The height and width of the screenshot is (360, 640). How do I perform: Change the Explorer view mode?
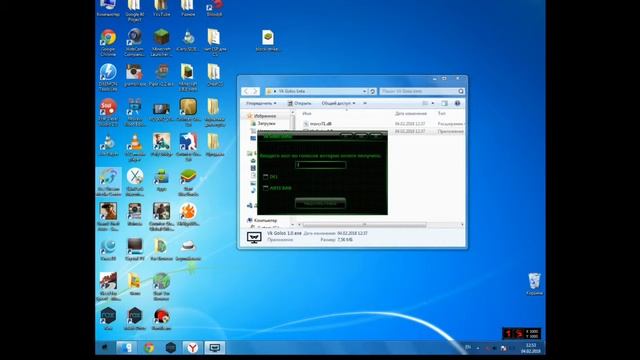425,103
